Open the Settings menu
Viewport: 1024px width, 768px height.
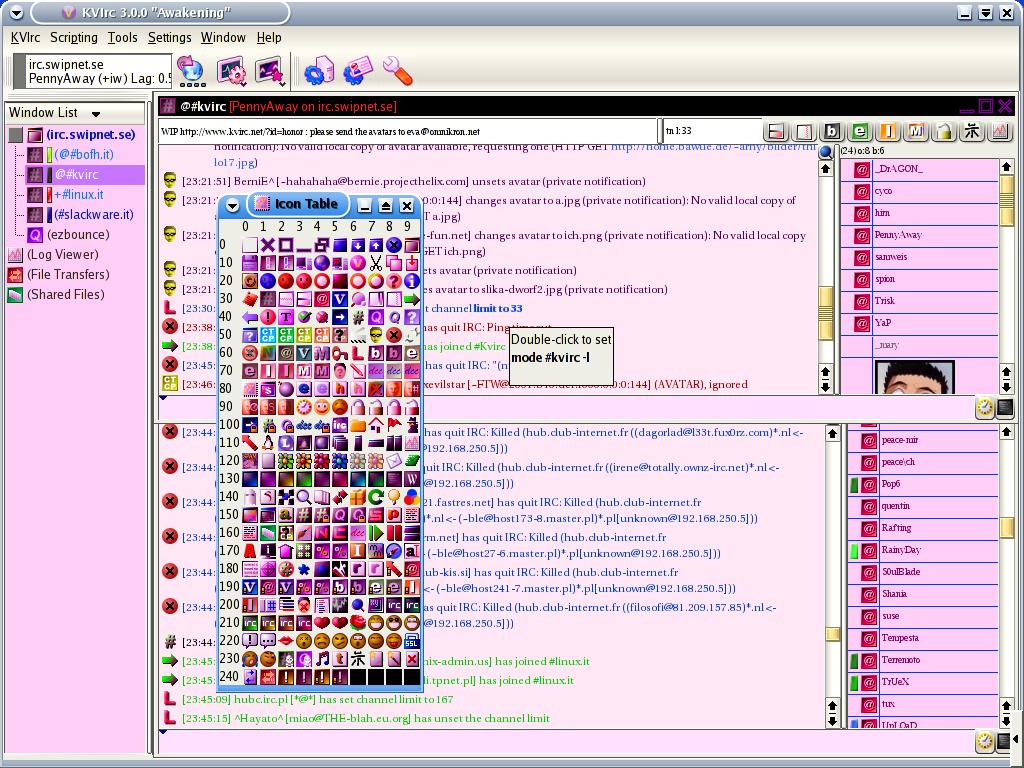(x=169, y=38)
